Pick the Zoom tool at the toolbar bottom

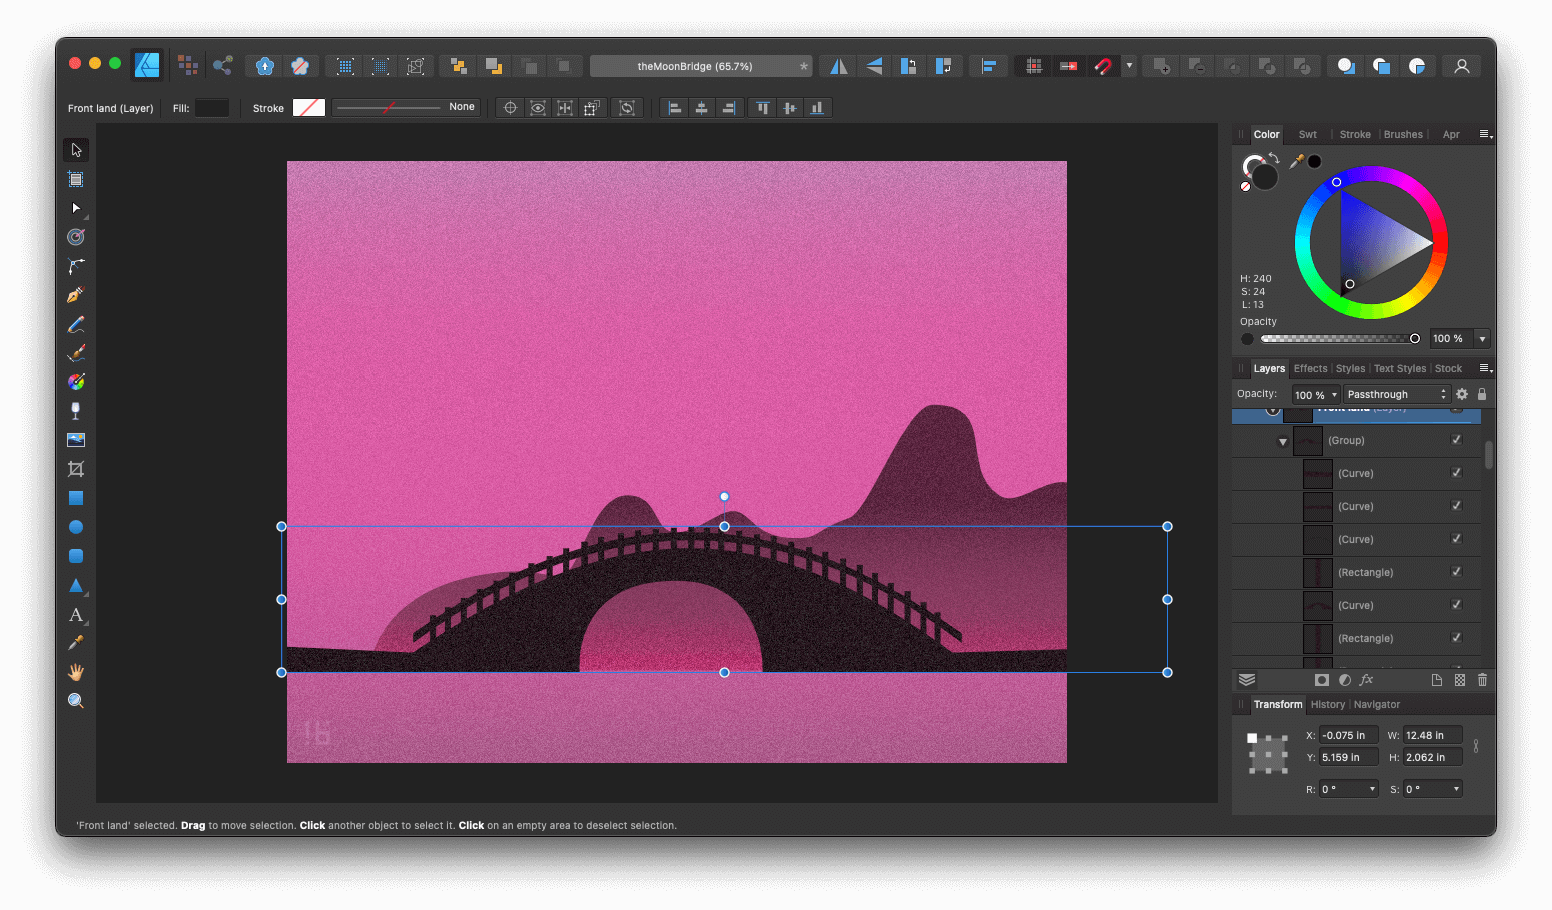[76, 700]
